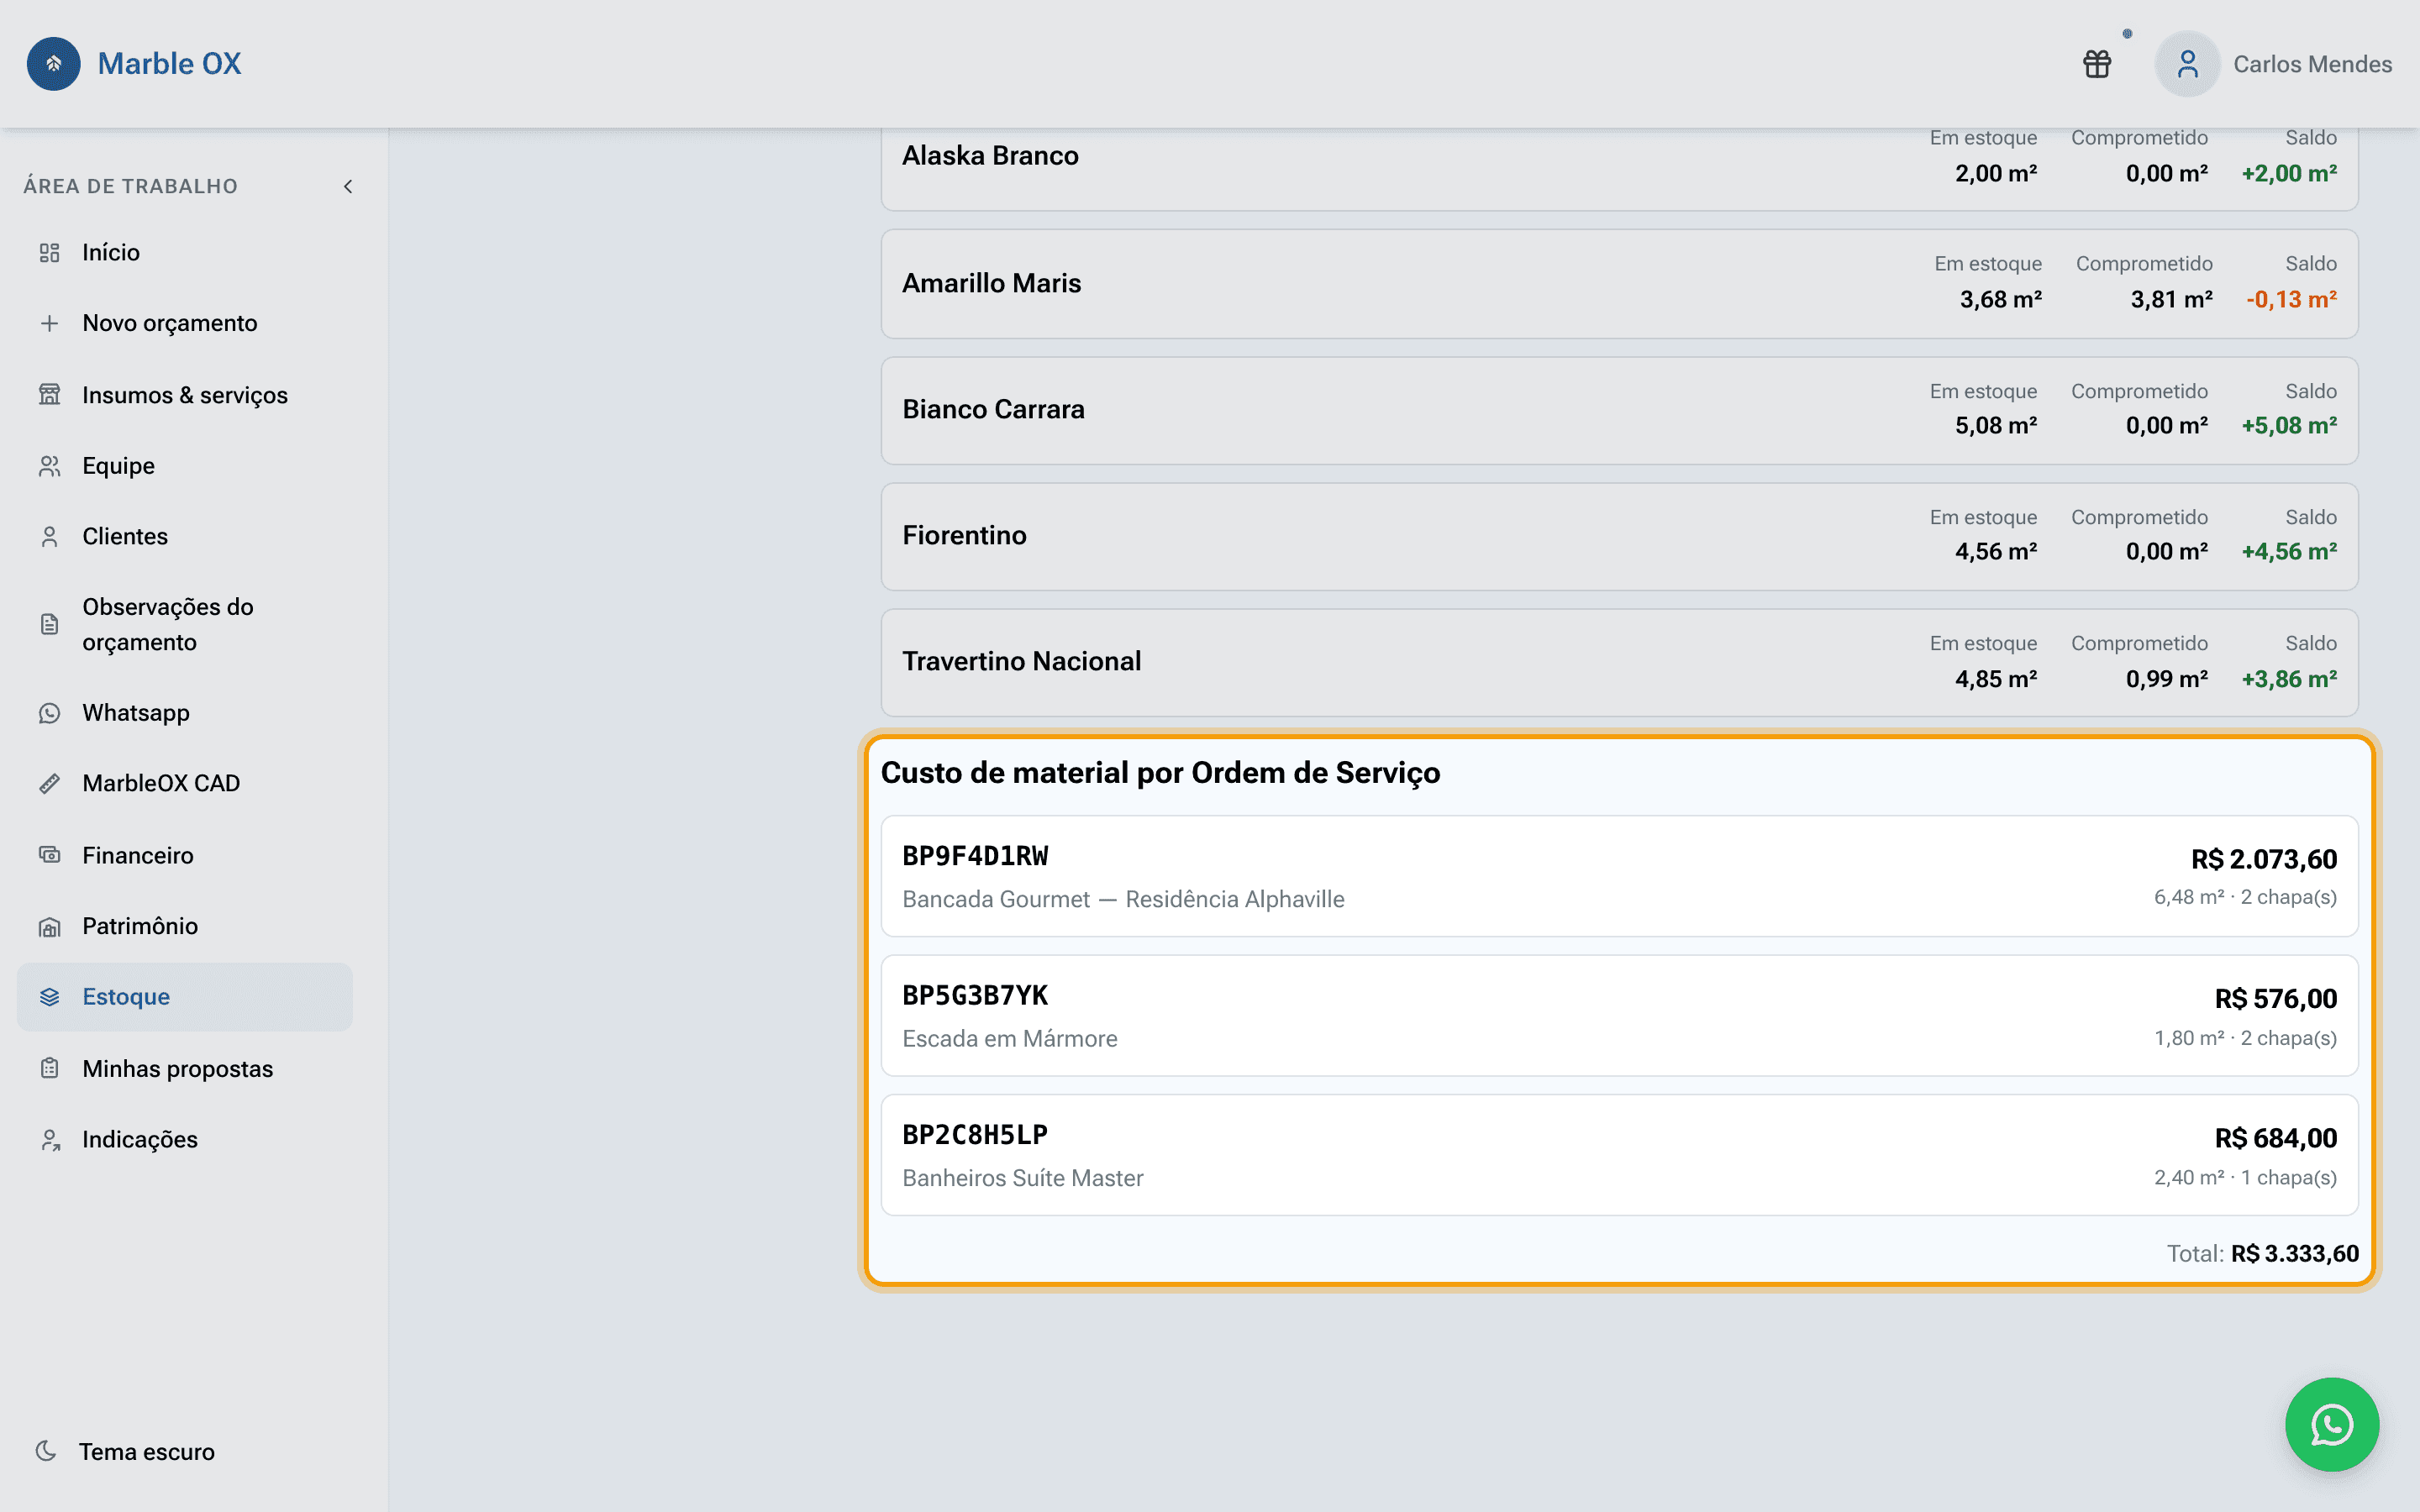Image resolution: width=2420 pixels, height=1512 pixels.
Task: Open Insumos & serviços section
Action: pyautogui.click(x=185, y=395)
